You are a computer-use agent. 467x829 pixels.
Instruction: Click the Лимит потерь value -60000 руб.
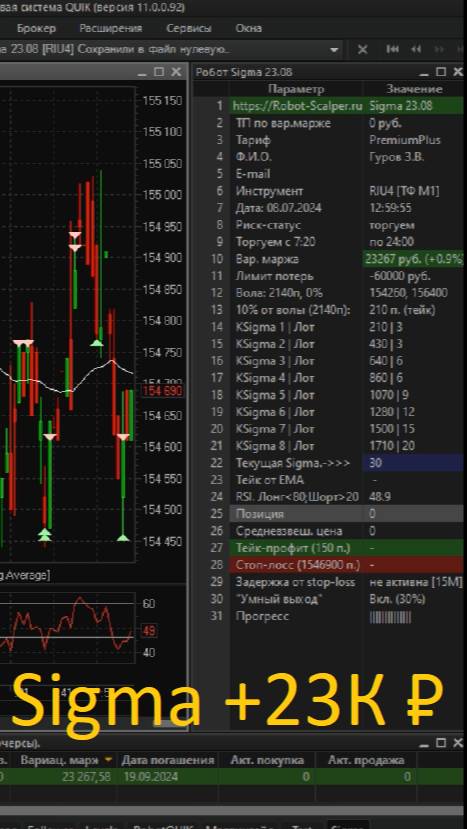[400, 276]
